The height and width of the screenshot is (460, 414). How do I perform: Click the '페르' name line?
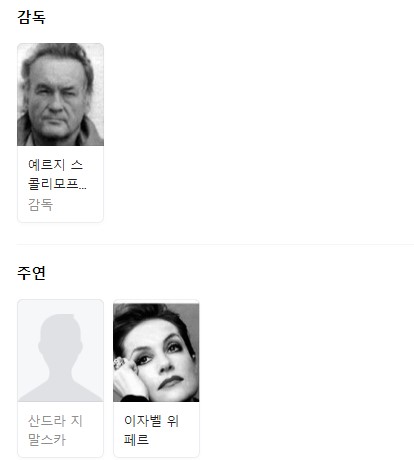(136, 440)
